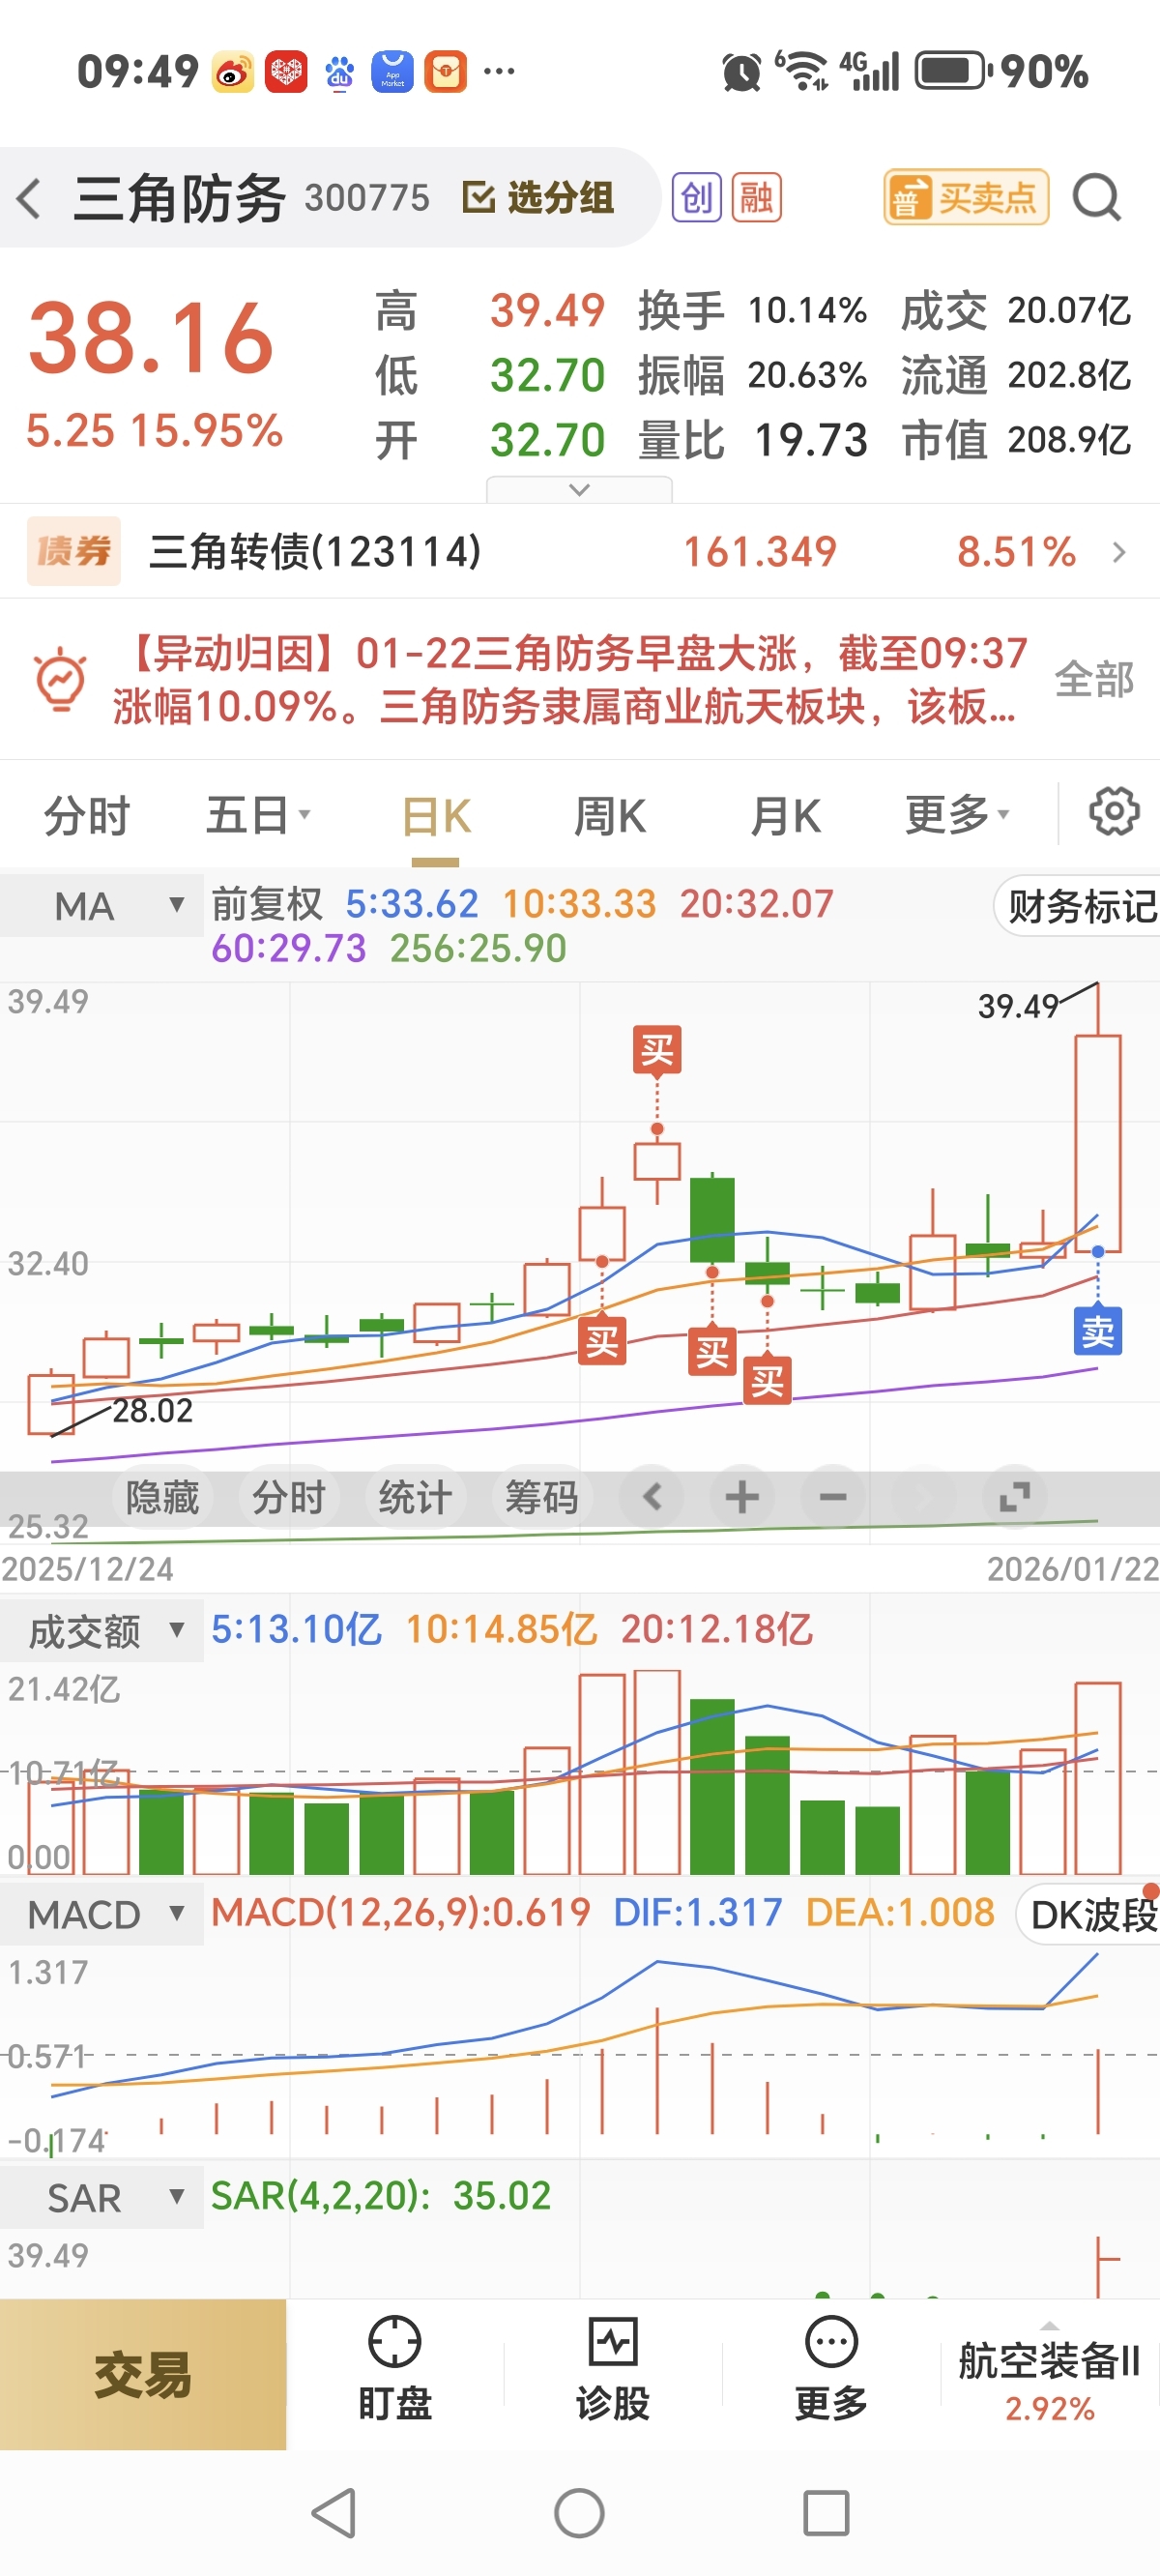Open MACD indicator dropdown
Image resolution: width=1160 pixels, height=2576 pixels.
101,1914
